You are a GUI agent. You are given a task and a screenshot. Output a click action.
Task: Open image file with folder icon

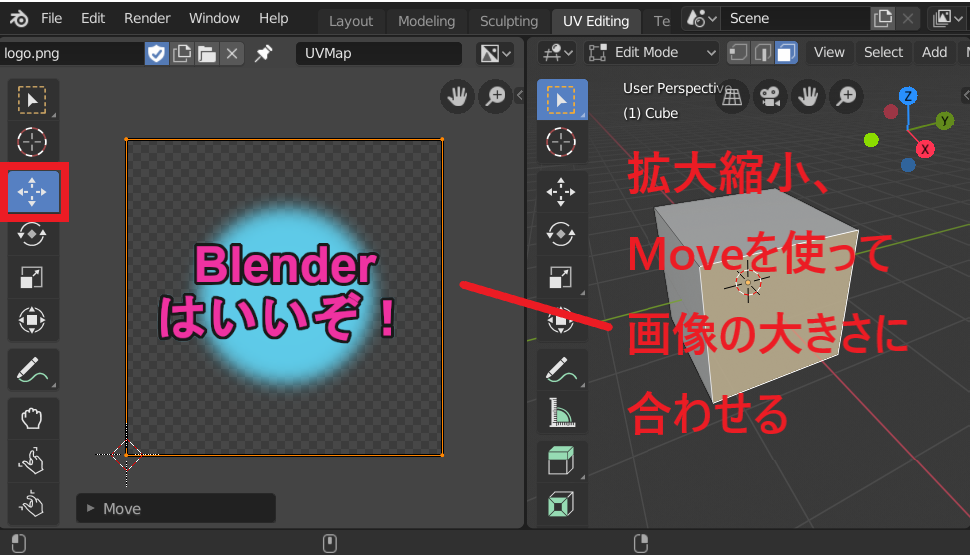[207, 54]
